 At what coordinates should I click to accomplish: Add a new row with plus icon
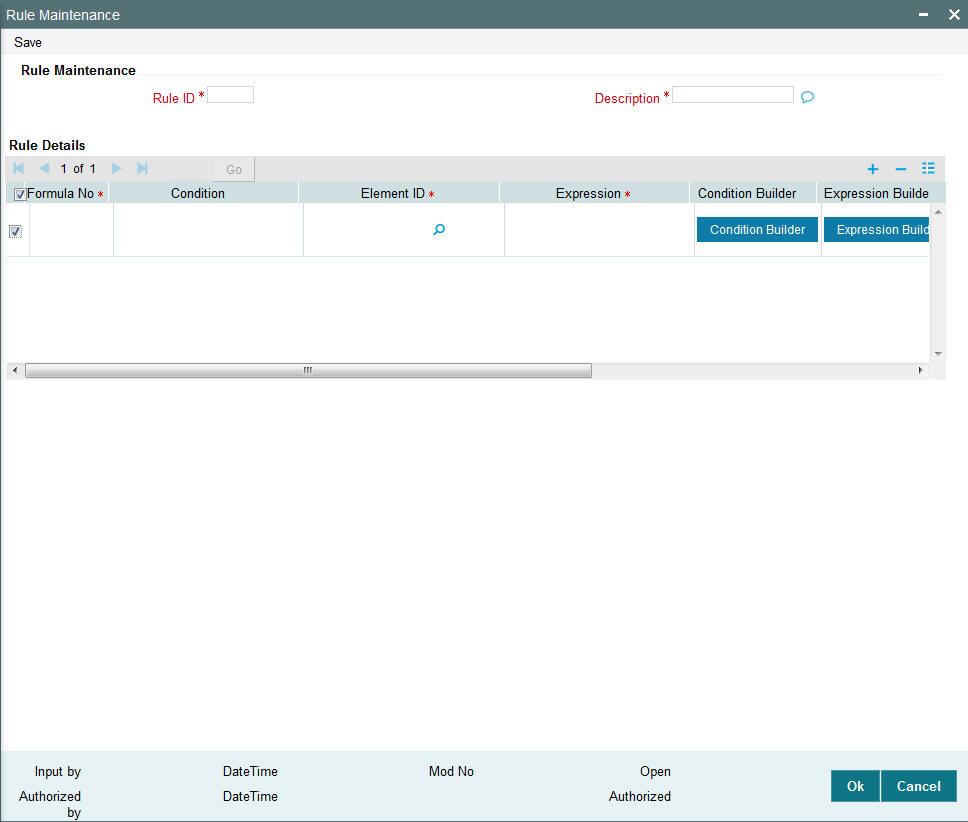[872, 169]
